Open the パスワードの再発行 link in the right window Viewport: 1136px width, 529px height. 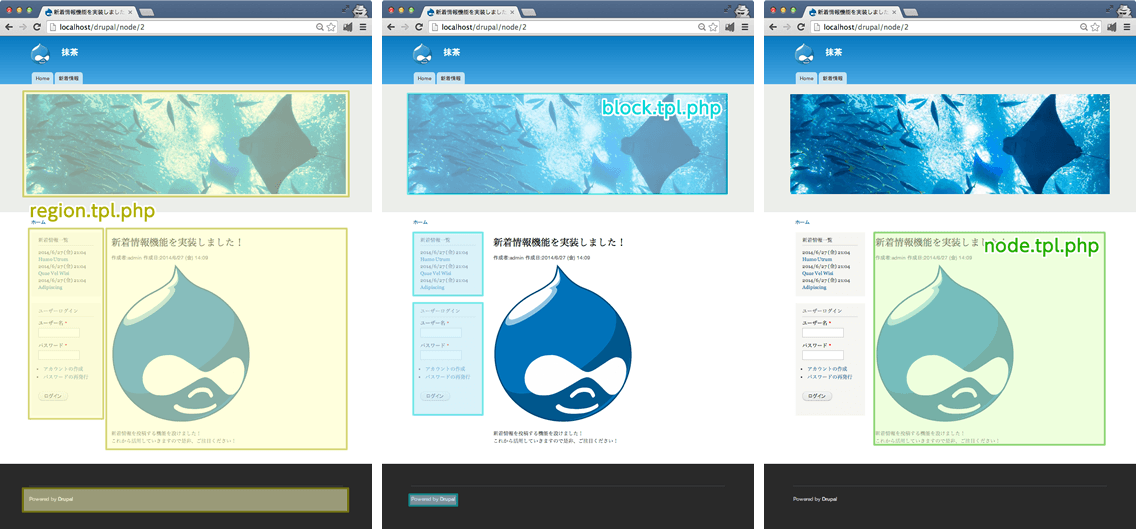click(x=830, y=377)
